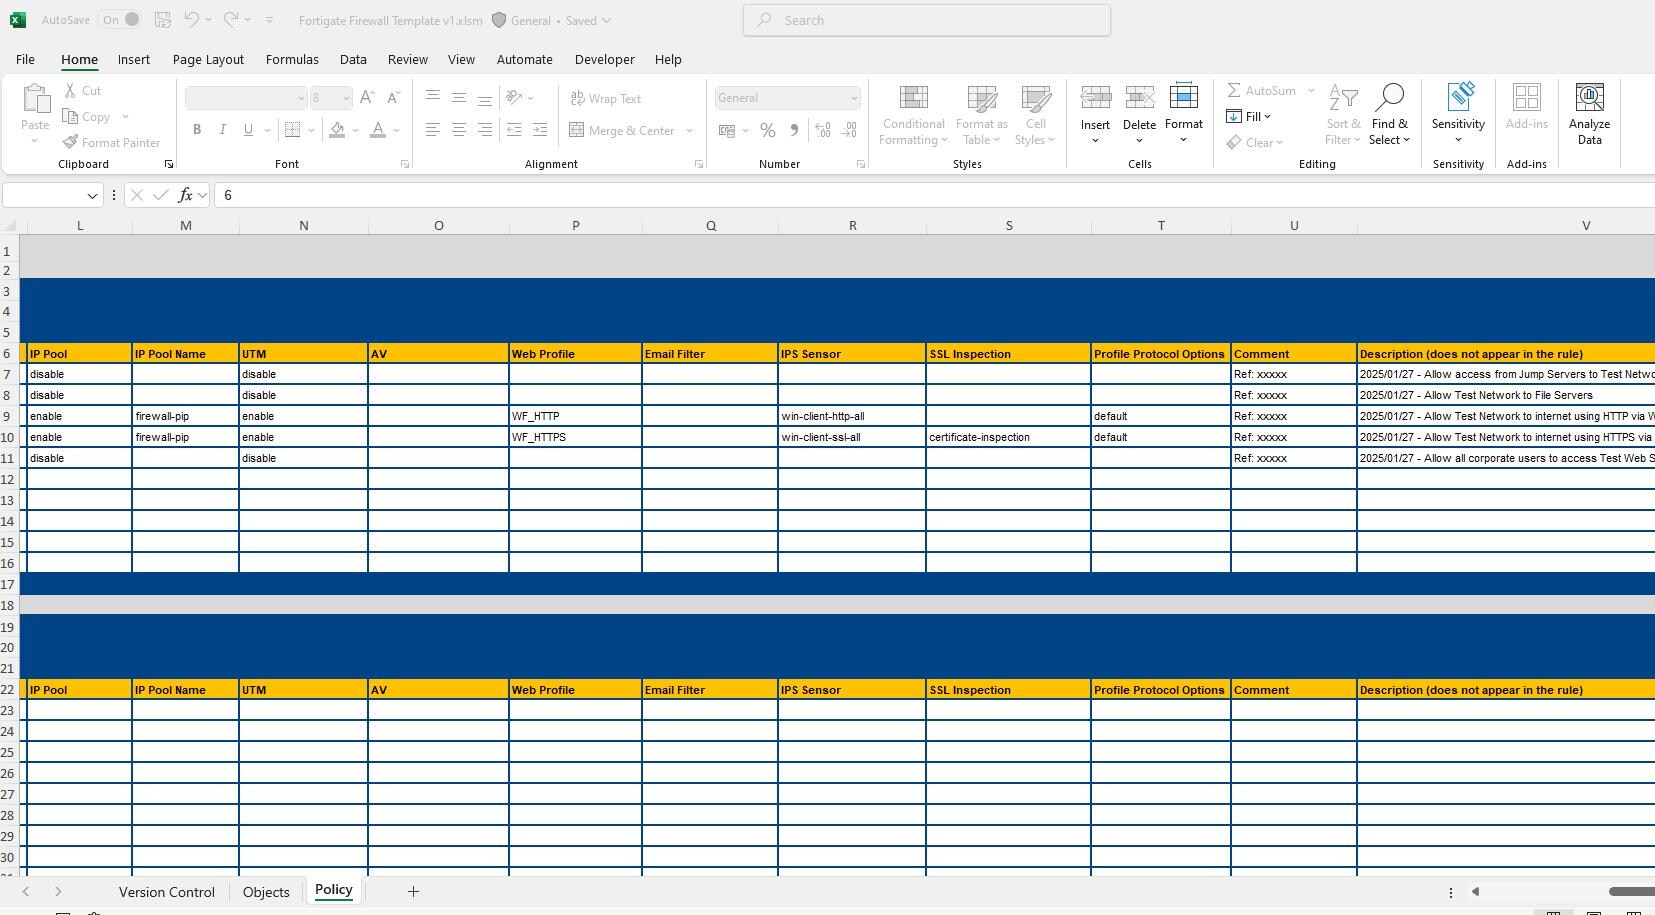Open Font Size dropdown
Viewport: 1655px width, 915px height.
(x=346, y=98)
